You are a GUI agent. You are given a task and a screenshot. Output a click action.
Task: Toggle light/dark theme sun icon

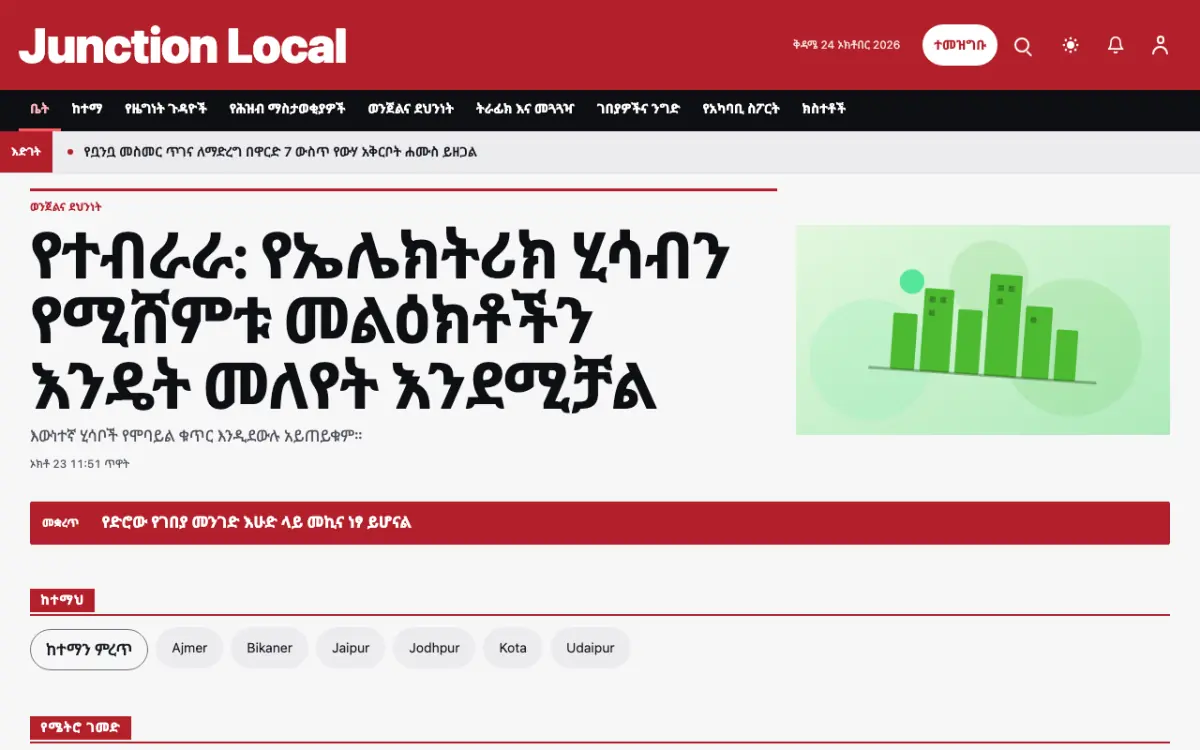coord(1071,45)
